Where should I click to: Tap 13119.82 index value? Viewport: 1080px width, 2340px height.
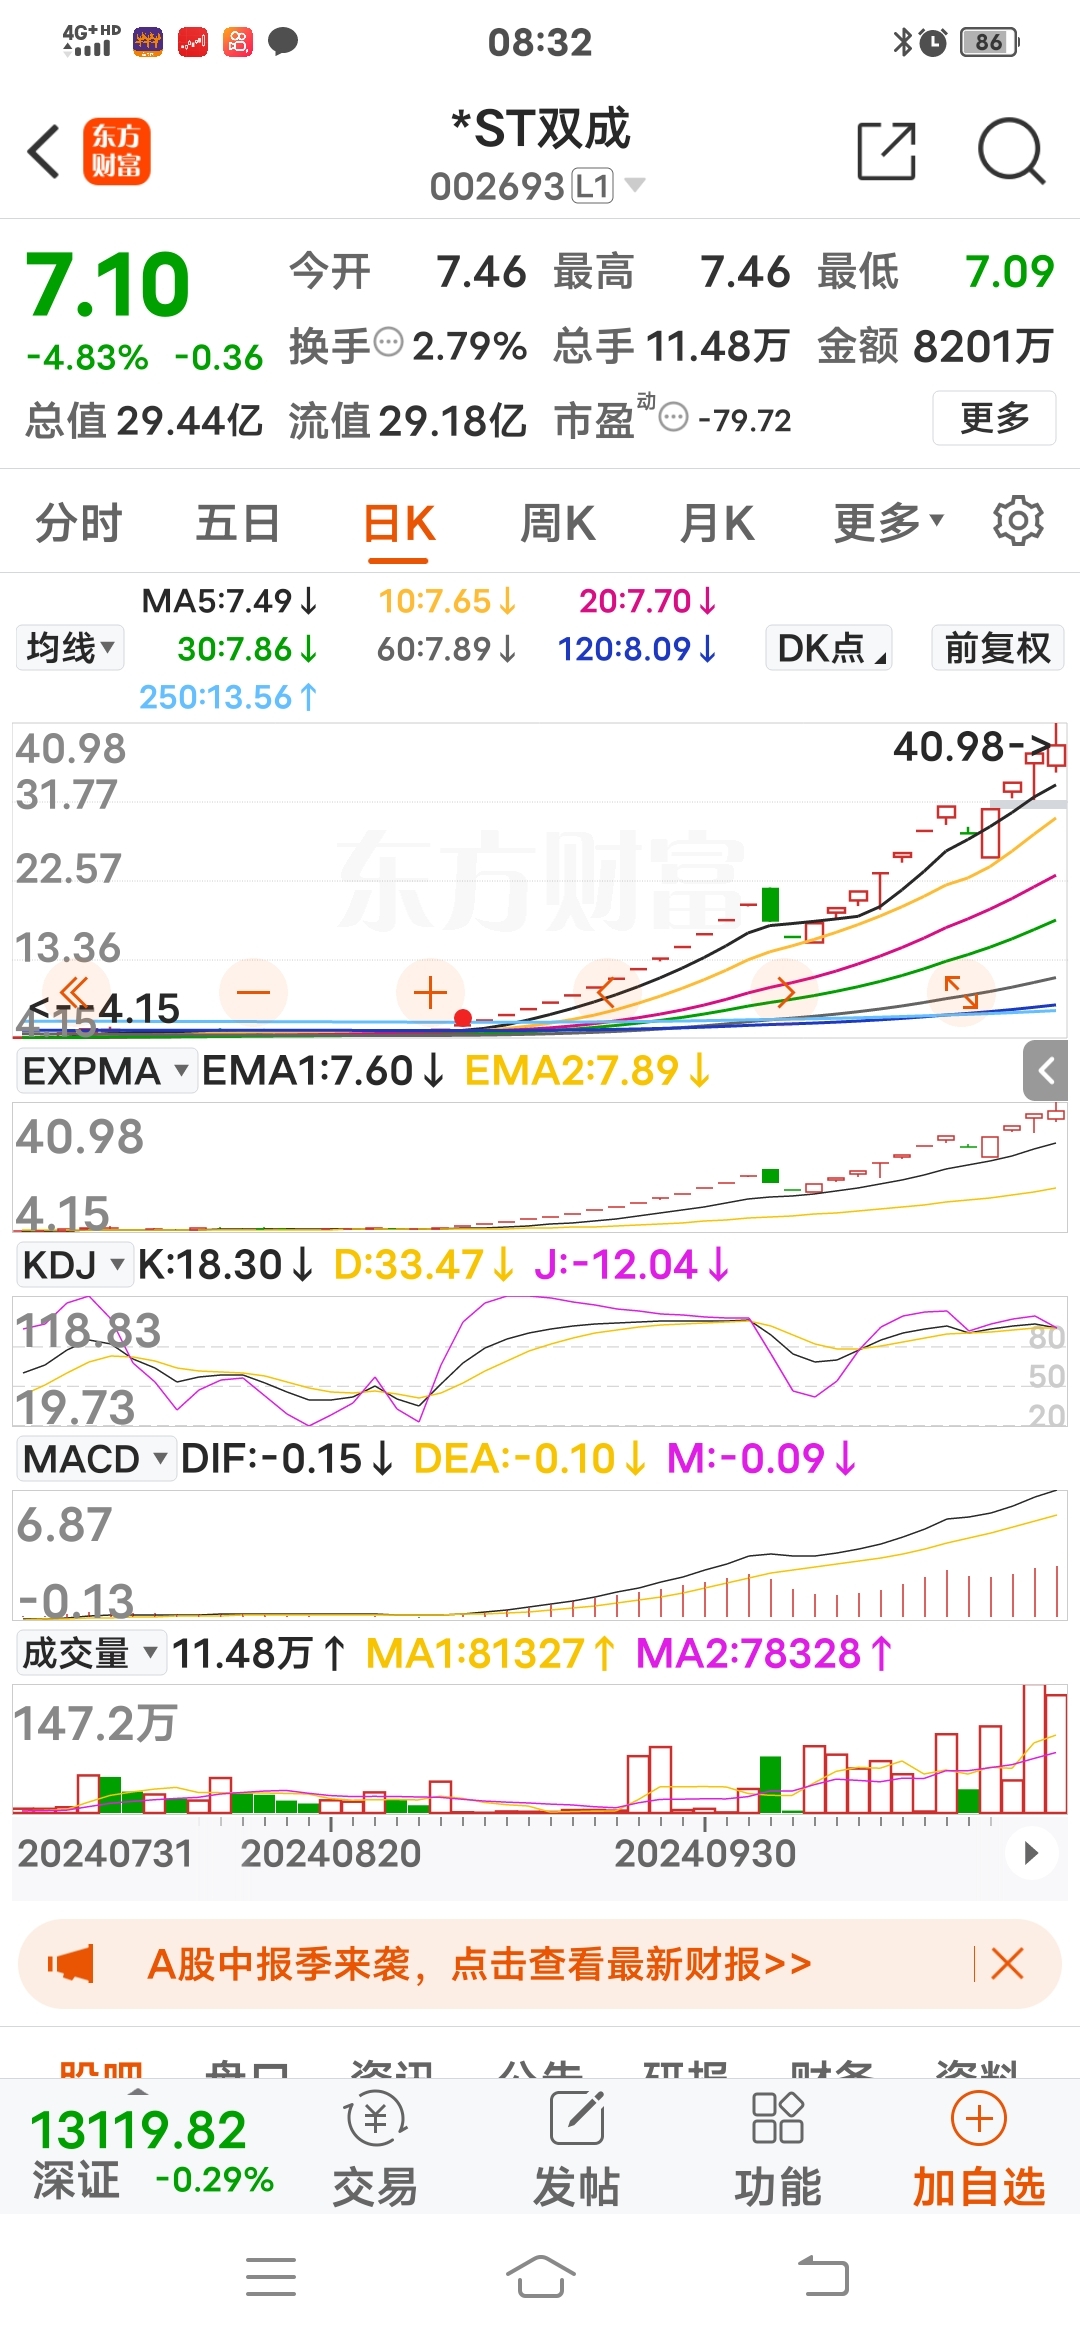tap(138, 2129)
